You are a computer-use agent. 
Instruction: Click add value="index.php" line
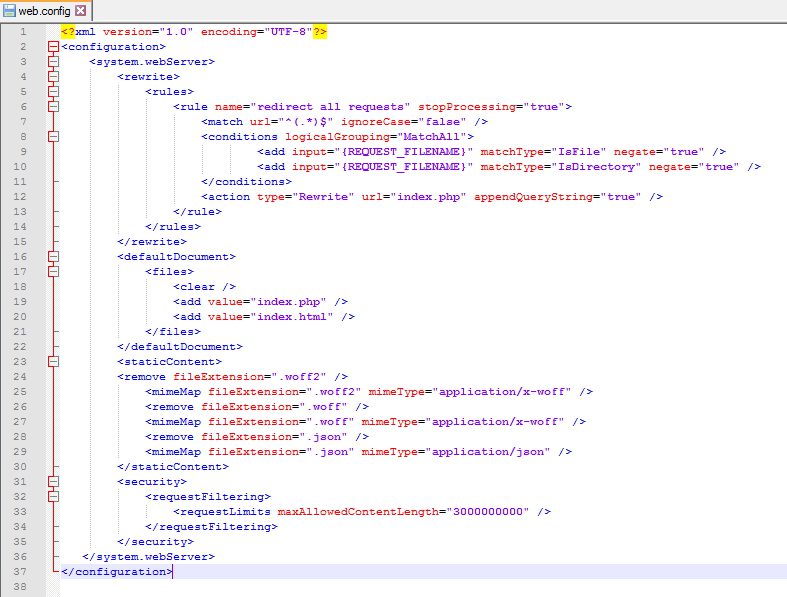click(260, 302)
